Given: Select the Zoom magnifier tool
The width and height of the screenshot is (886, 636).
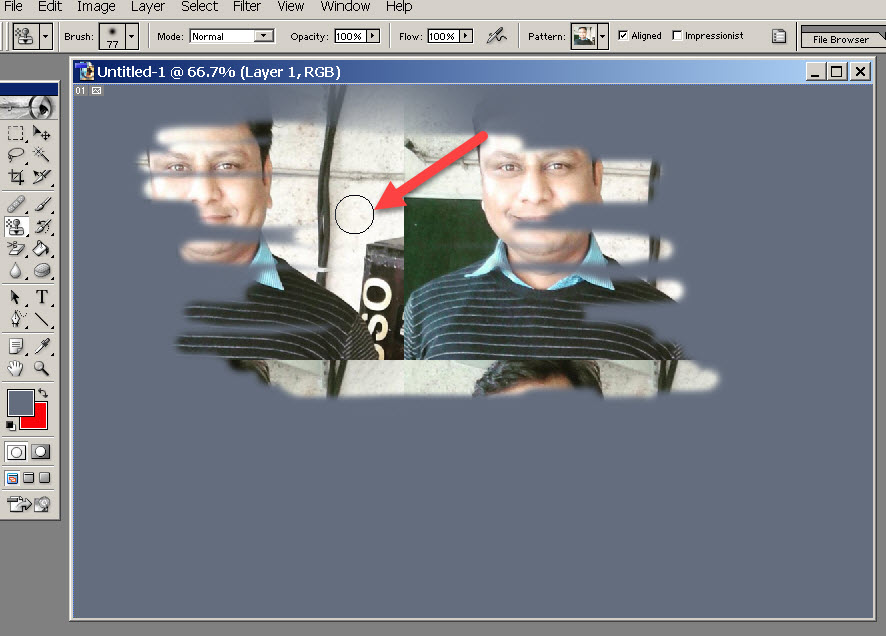Looking at the screenshot, I should (42, 368).
